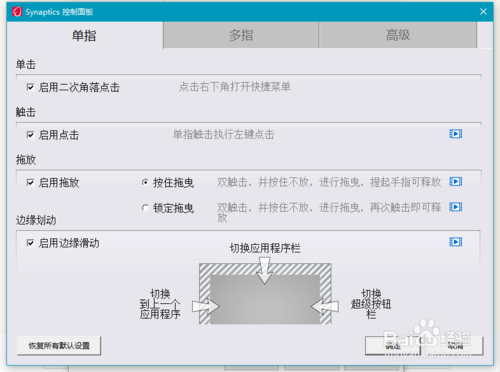Click the 单击 section heading
This screenshot has width=500, height=372.
click(x=26, y=64)
